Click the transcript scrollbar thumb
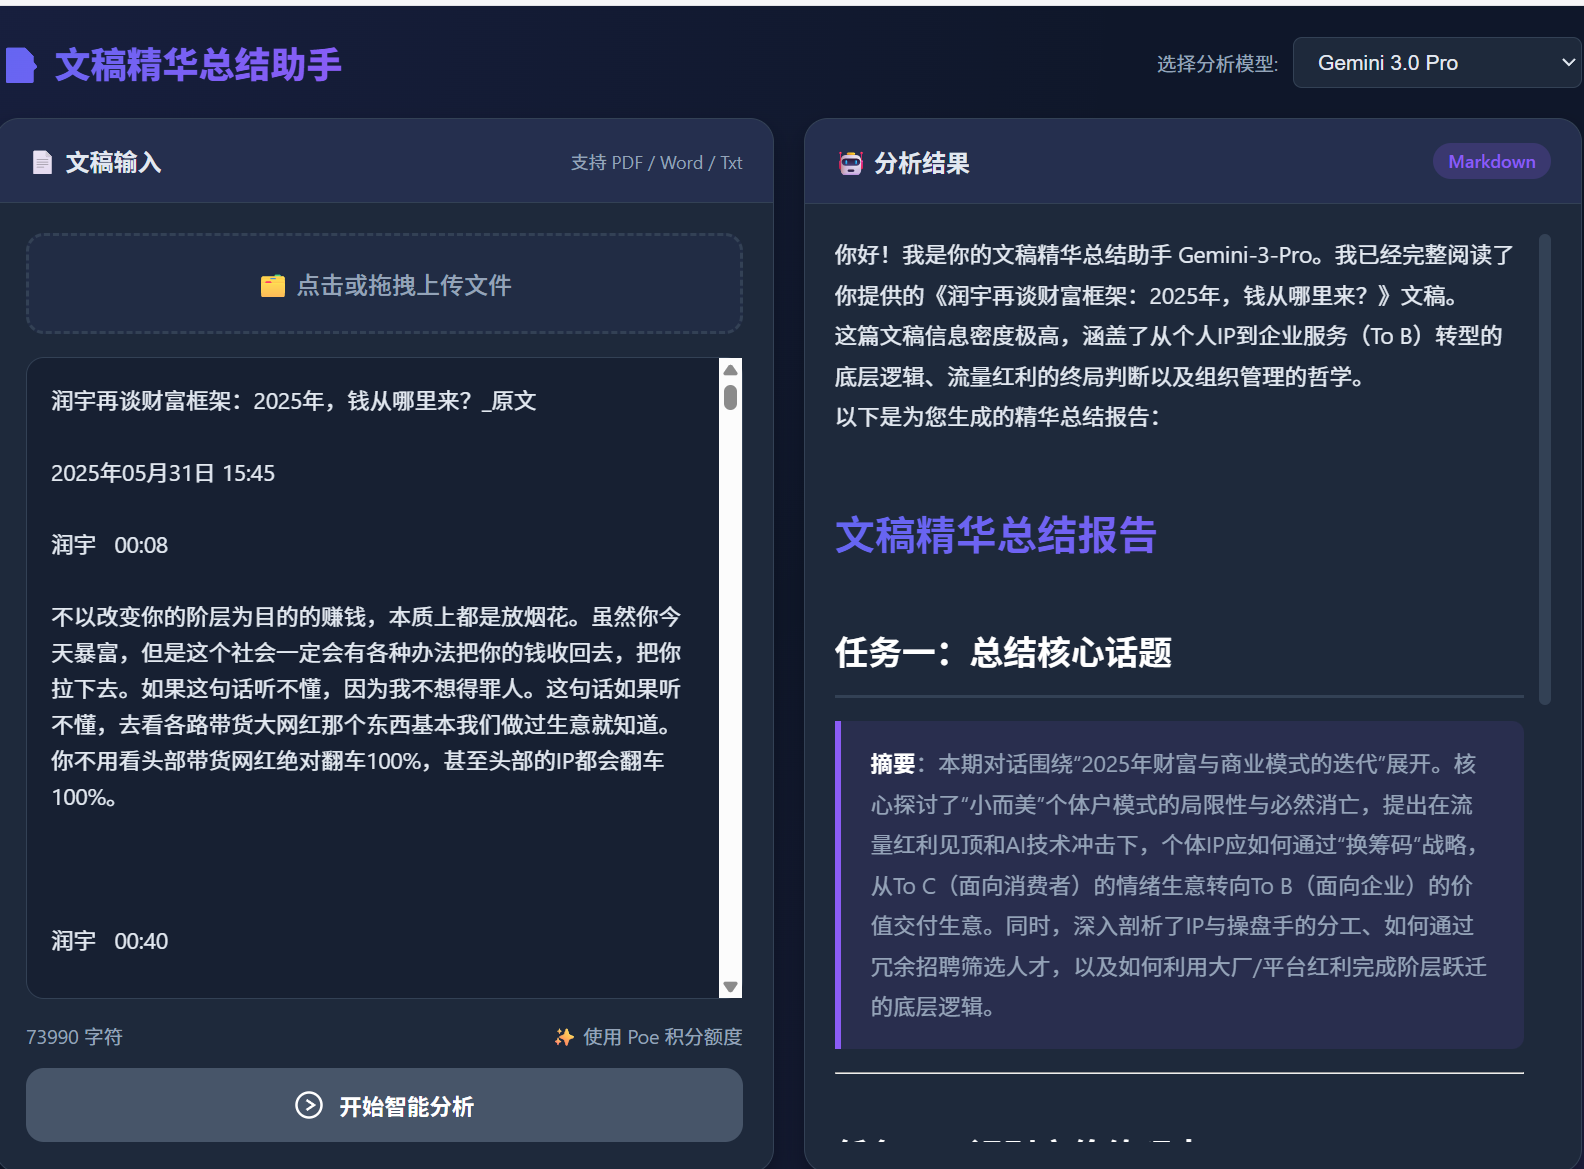The image size is (1584, 1169). tap(731, 398)
